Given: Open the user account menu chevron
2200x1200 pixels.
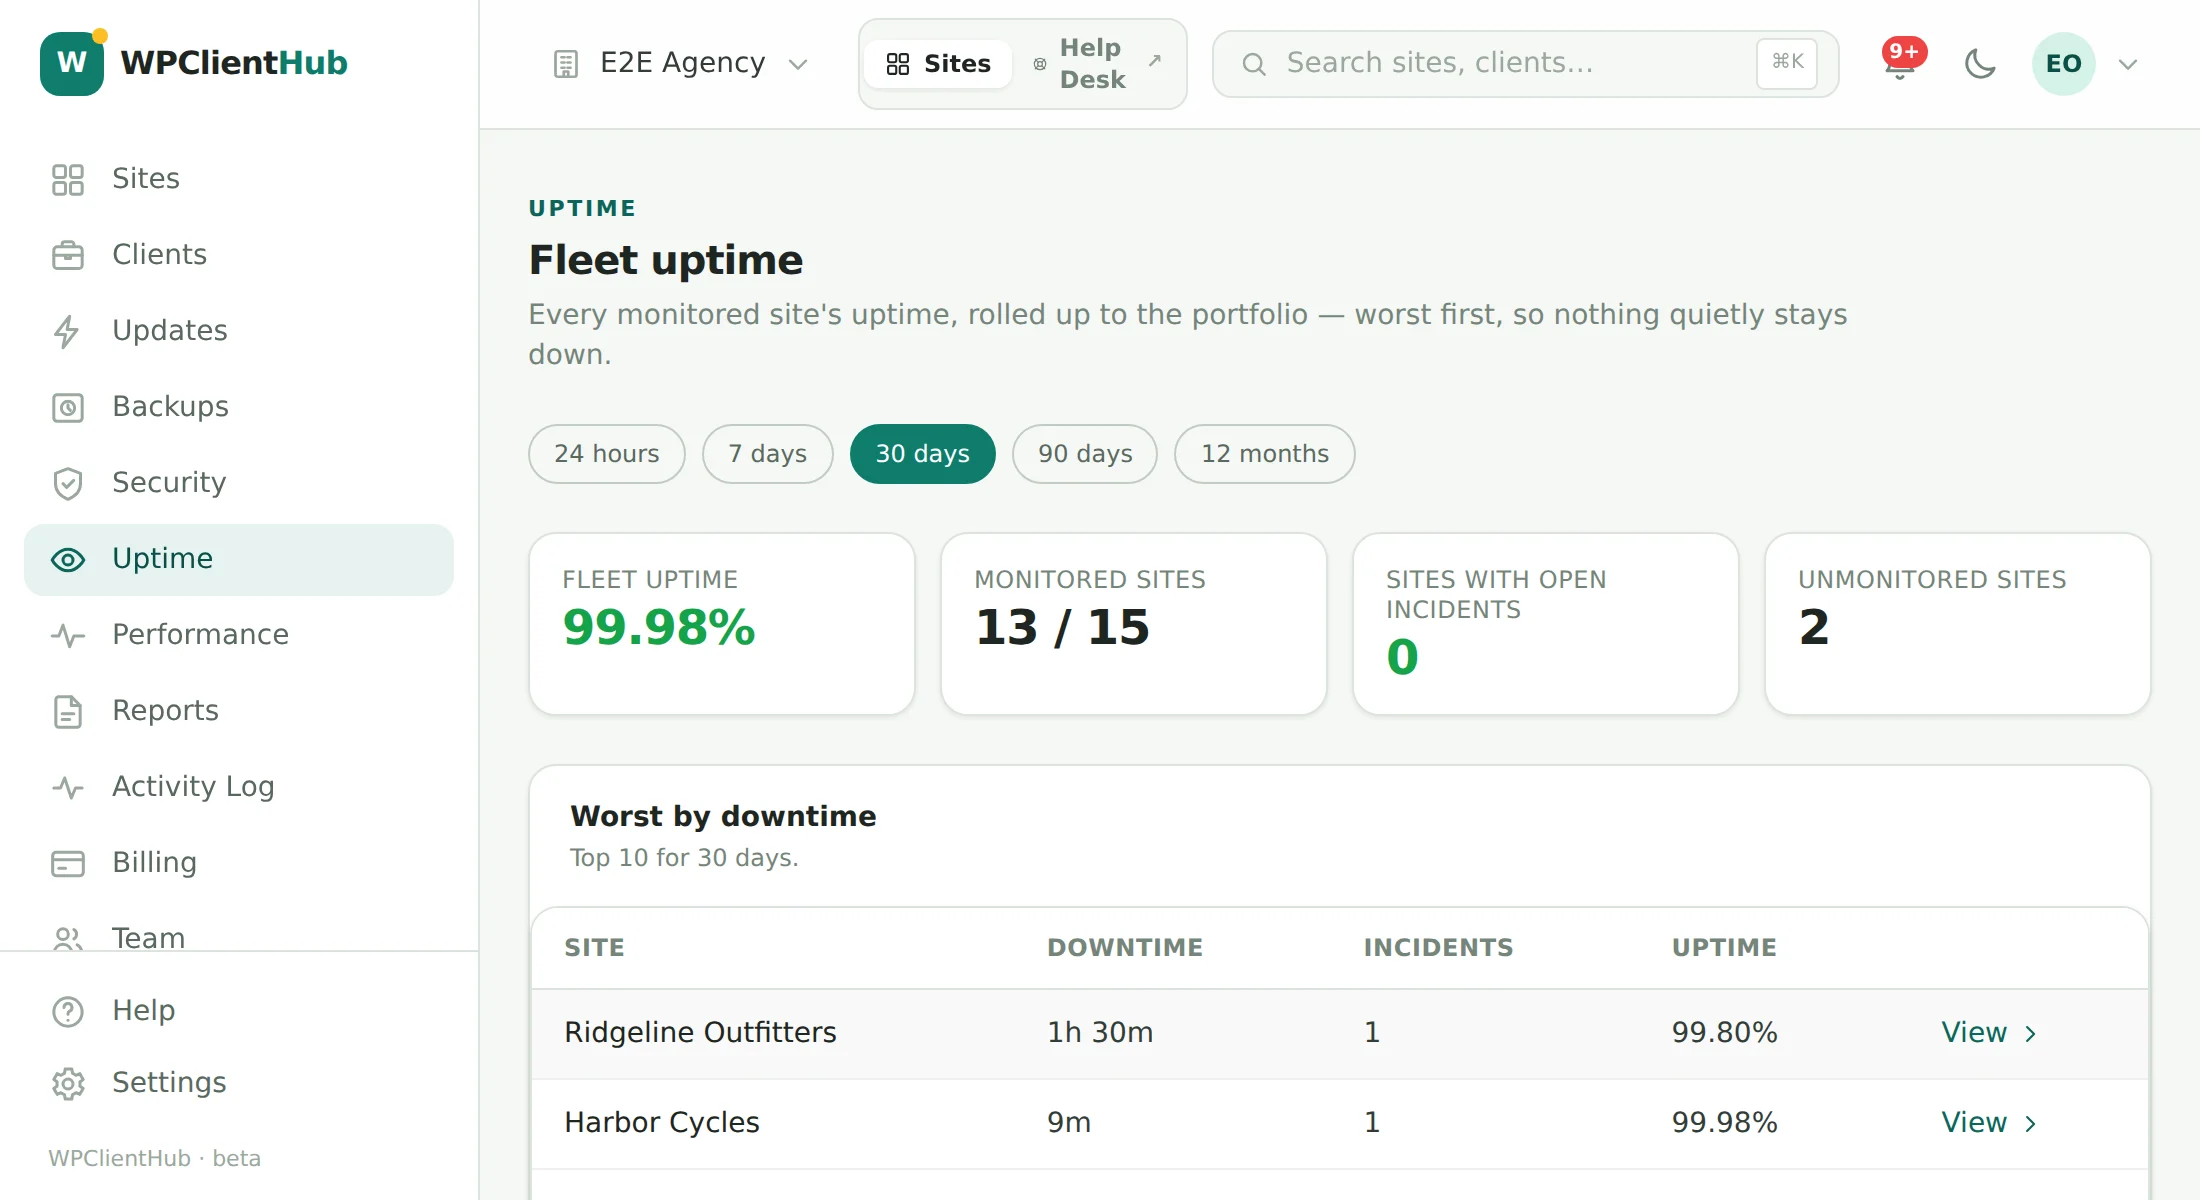Looking at the screenshot, I should [x=2128, y=64].
